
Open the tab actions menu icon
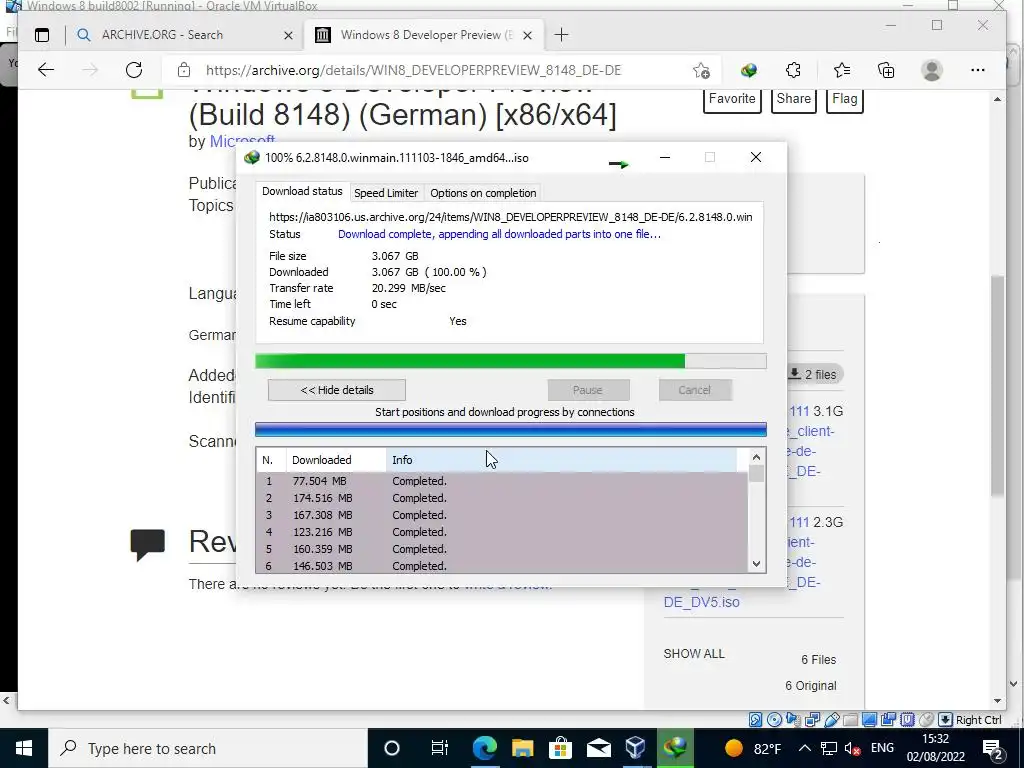tap(42, 35)
